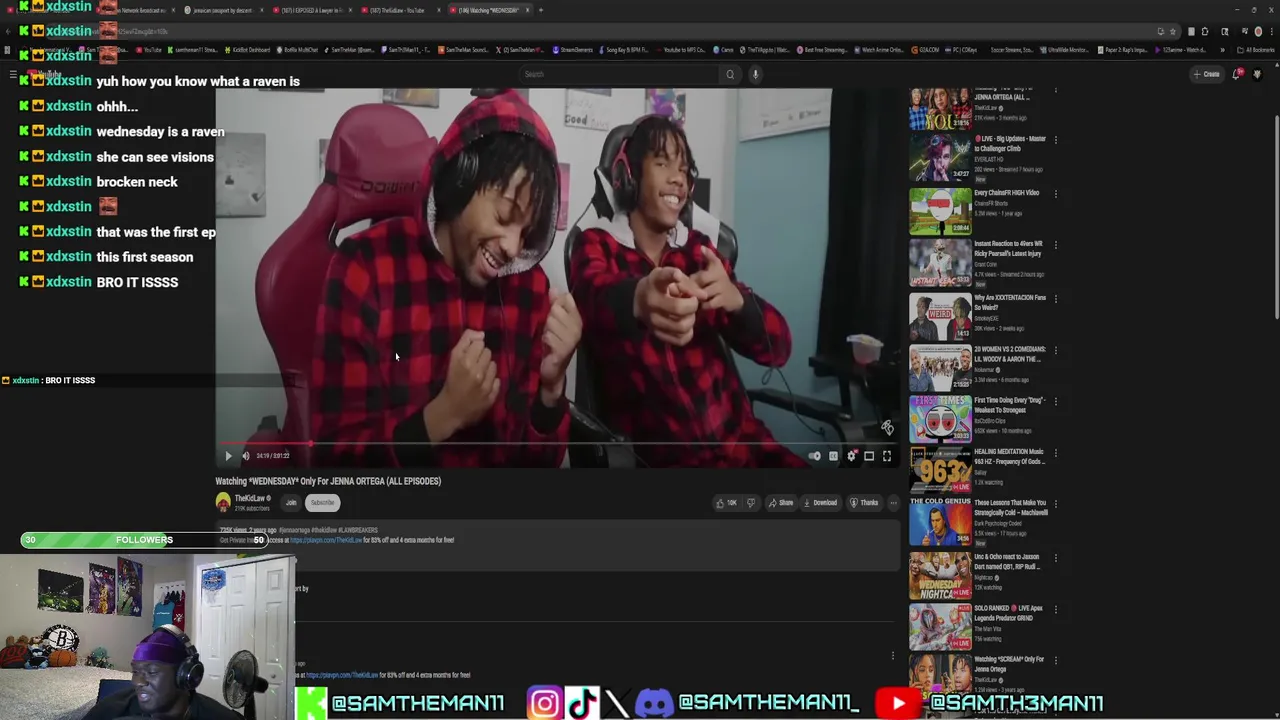Open the LIVE Big Updates Challenger Climb thumbnail

[940, 158]
